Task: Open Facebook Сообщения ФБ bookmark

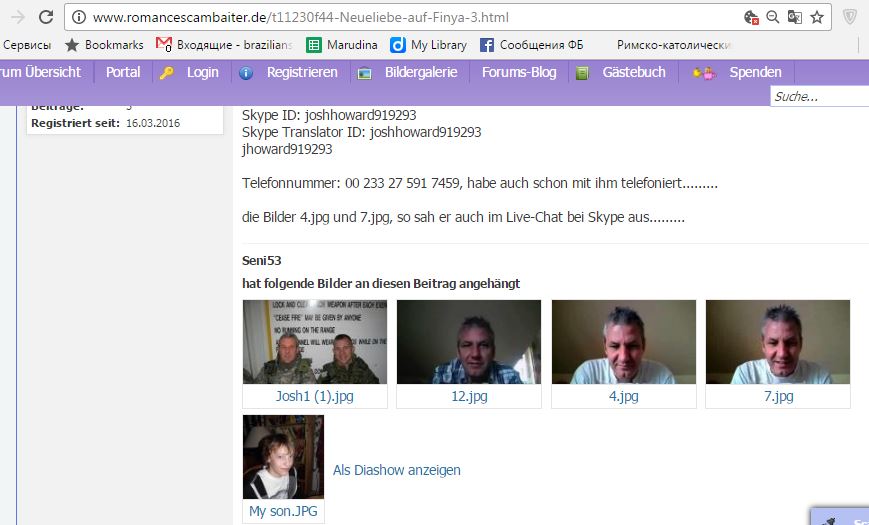Action: click(536, 45)
